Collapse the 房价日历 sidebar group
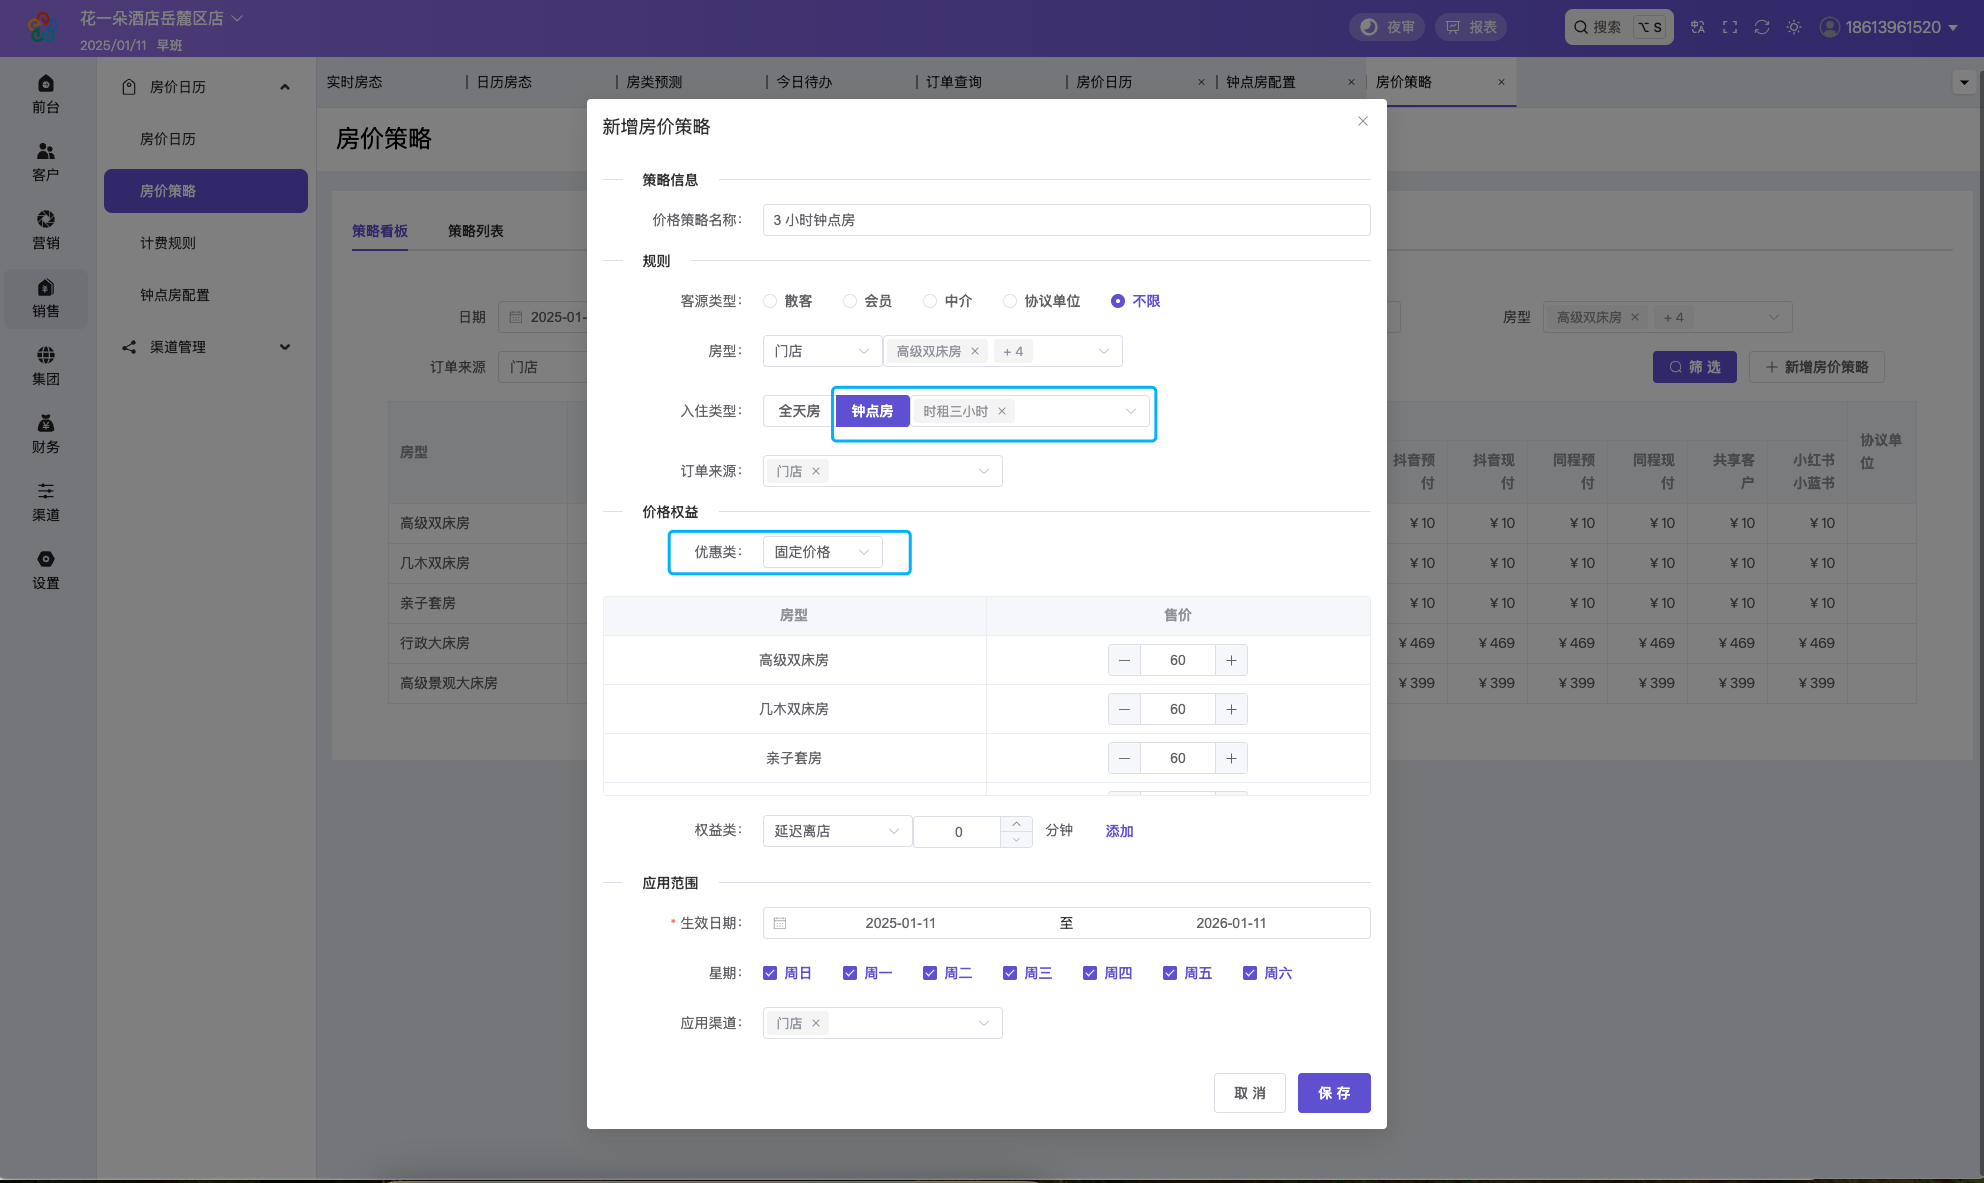The height and width of the screenshot is (1183, 1984). 206,87
